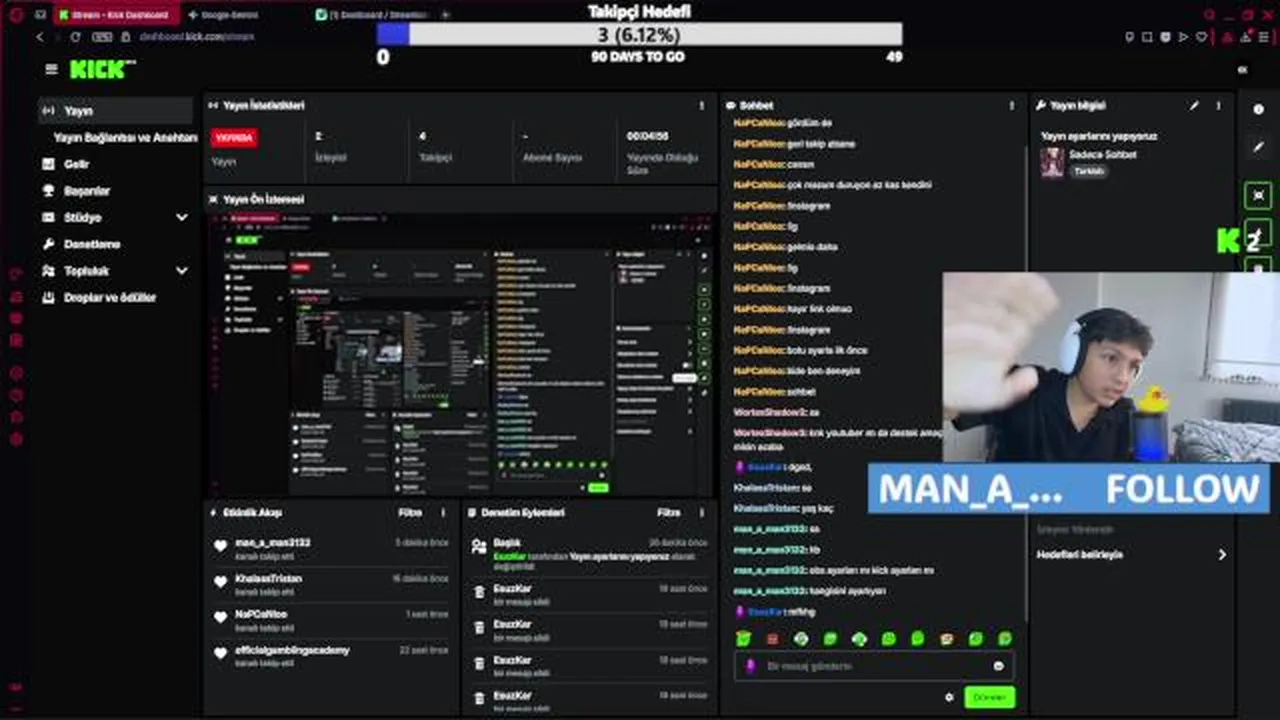Screen dimensions: 1280x720
Task: Click the pencil icon in right rail
Action: 1259,147
